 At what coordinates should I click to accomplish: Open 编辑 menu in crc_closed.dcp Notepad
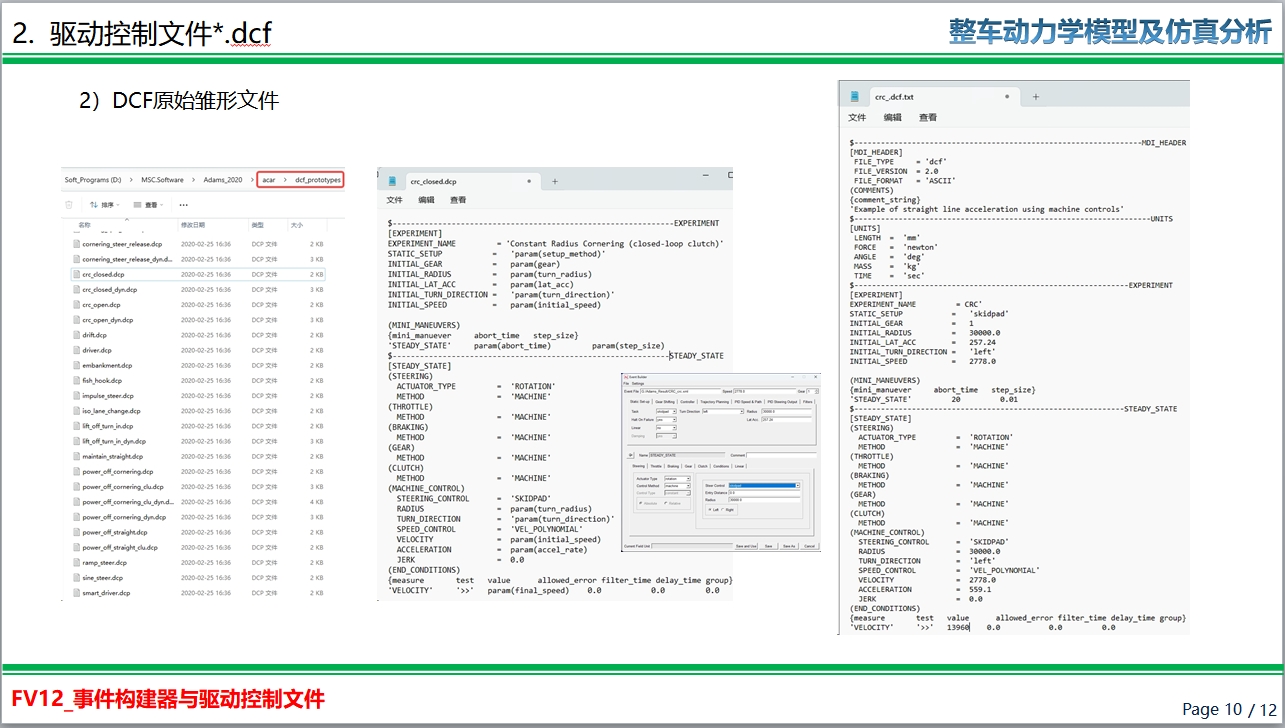(427, 200)
